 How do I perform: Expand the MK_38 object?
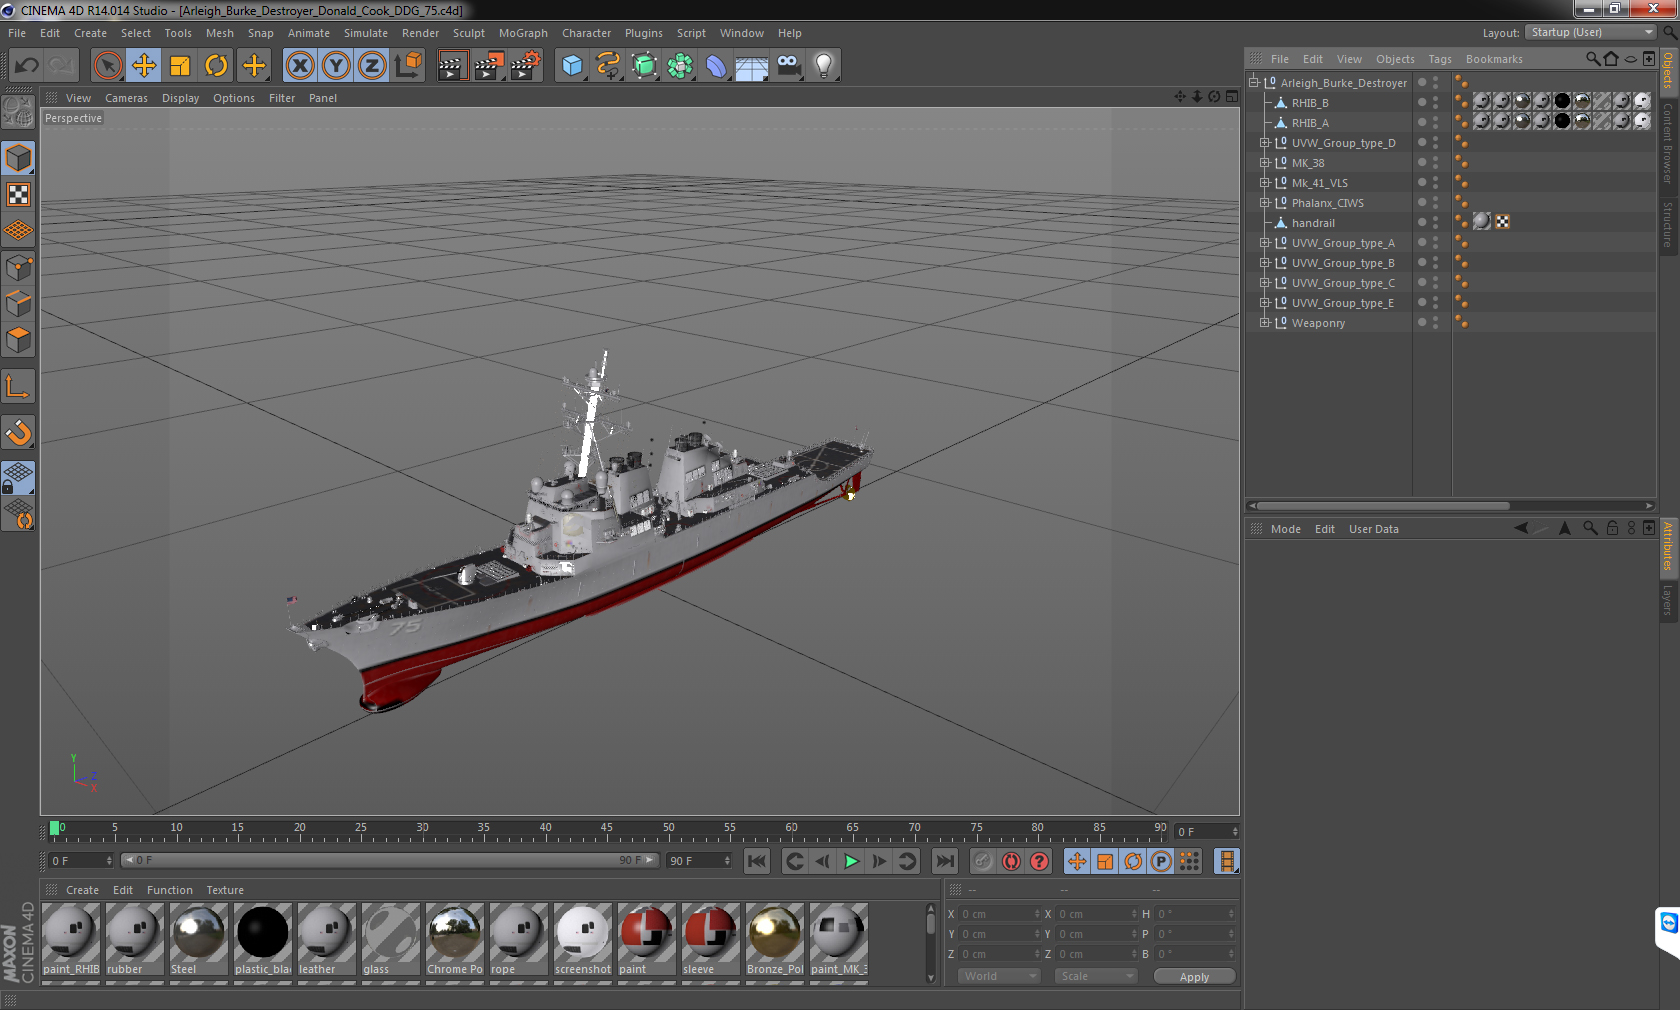click(1264, 163)
